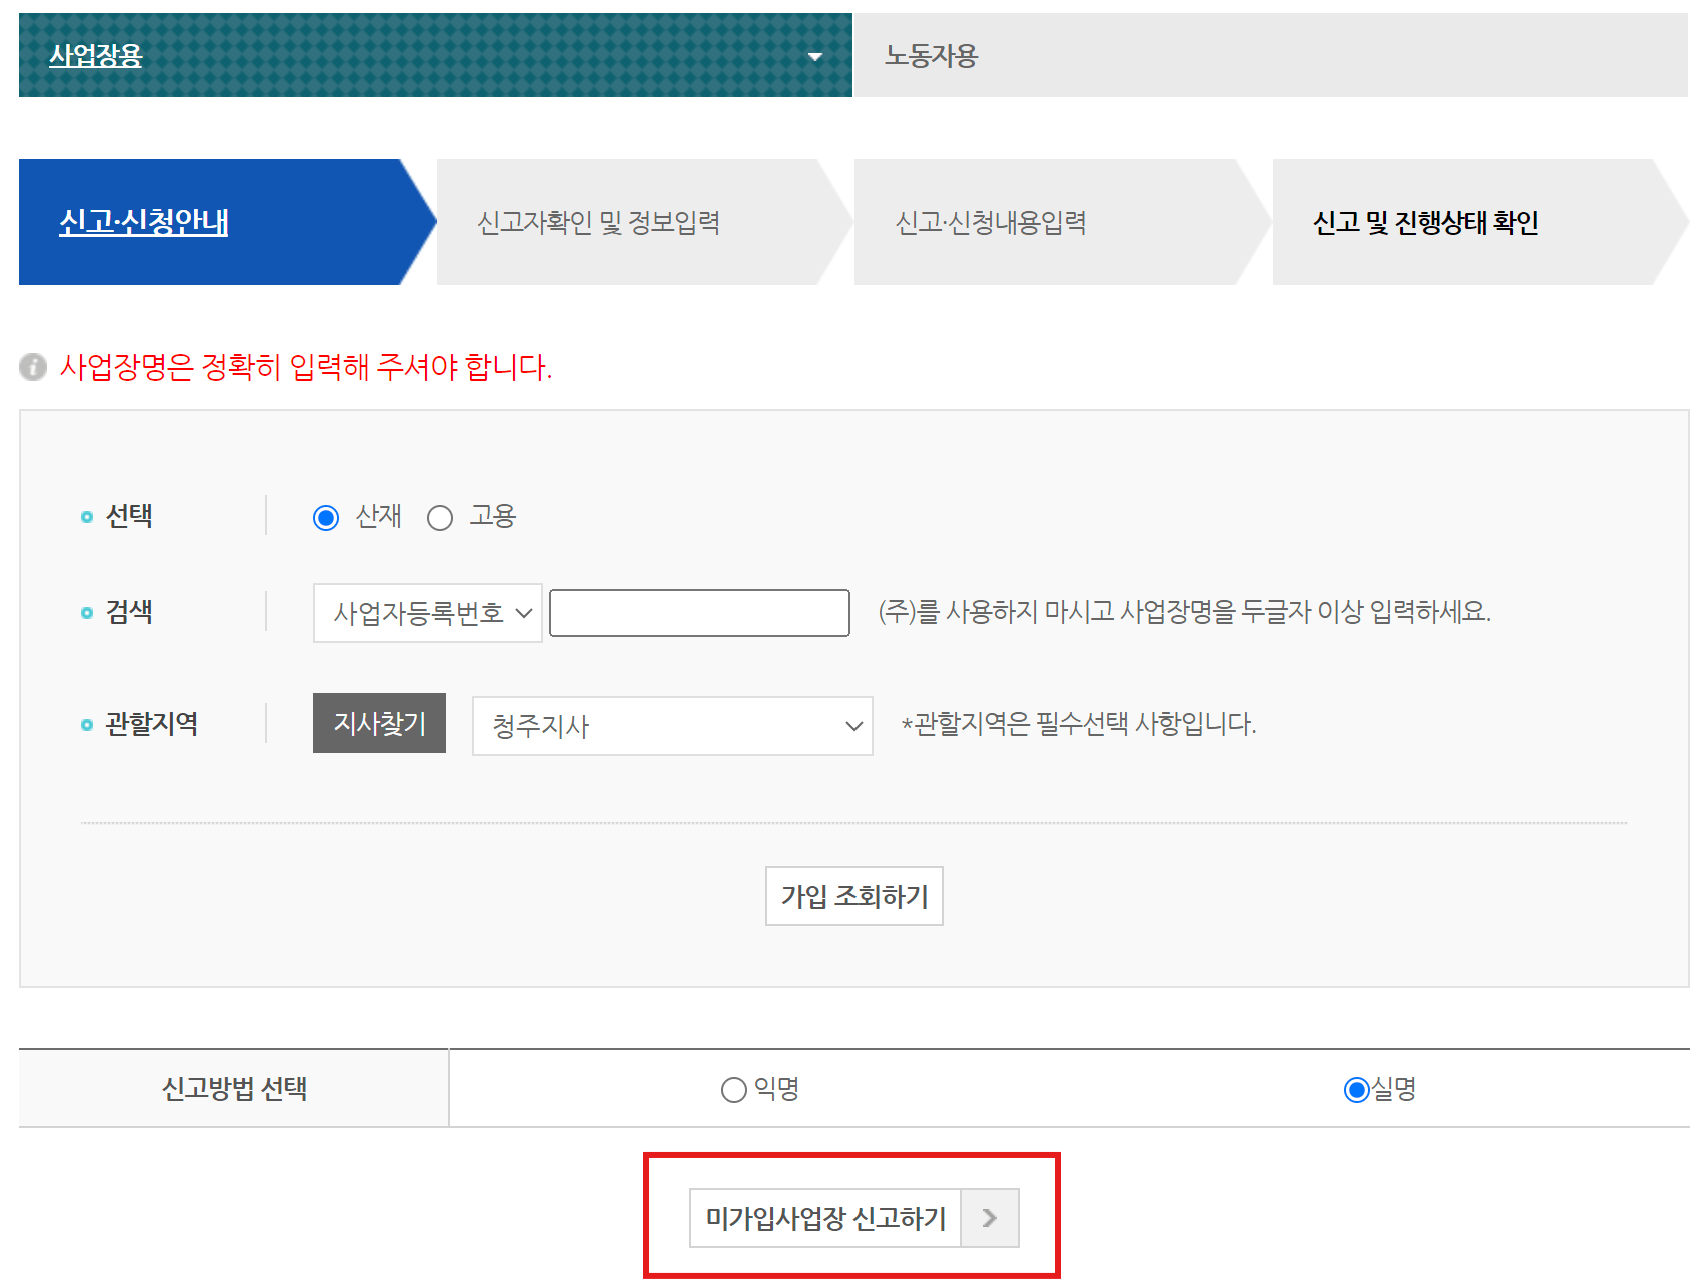Click the info icon beside the red warning text
1706x1286 pixels.
33,368
